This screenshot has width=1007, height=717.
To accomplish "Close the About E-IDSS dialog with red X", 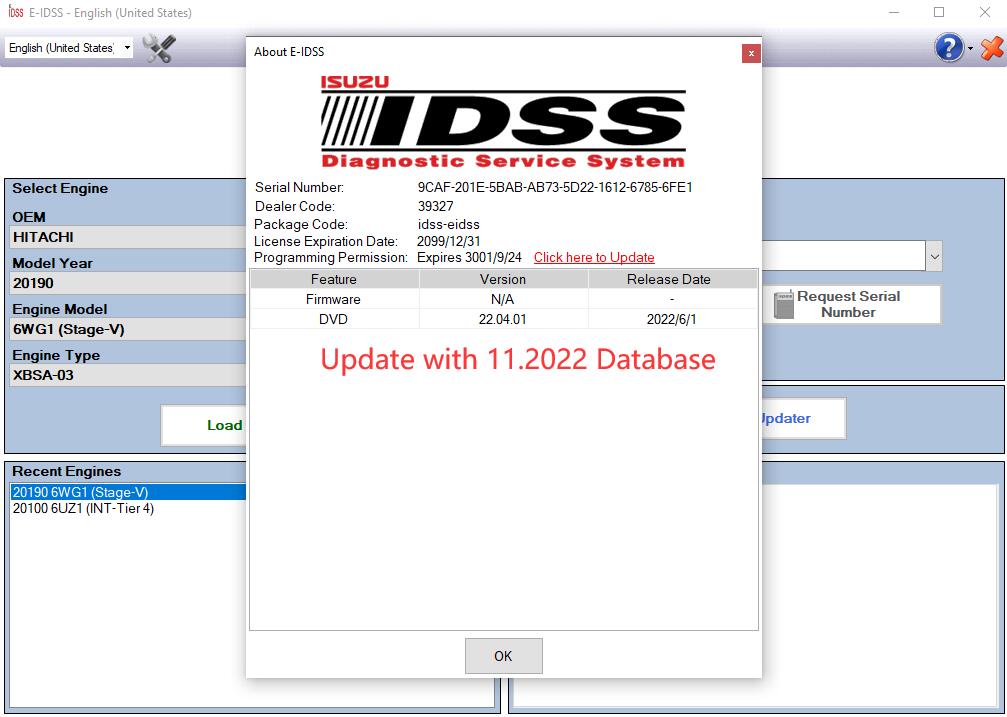I will click(x=751, y=53).
